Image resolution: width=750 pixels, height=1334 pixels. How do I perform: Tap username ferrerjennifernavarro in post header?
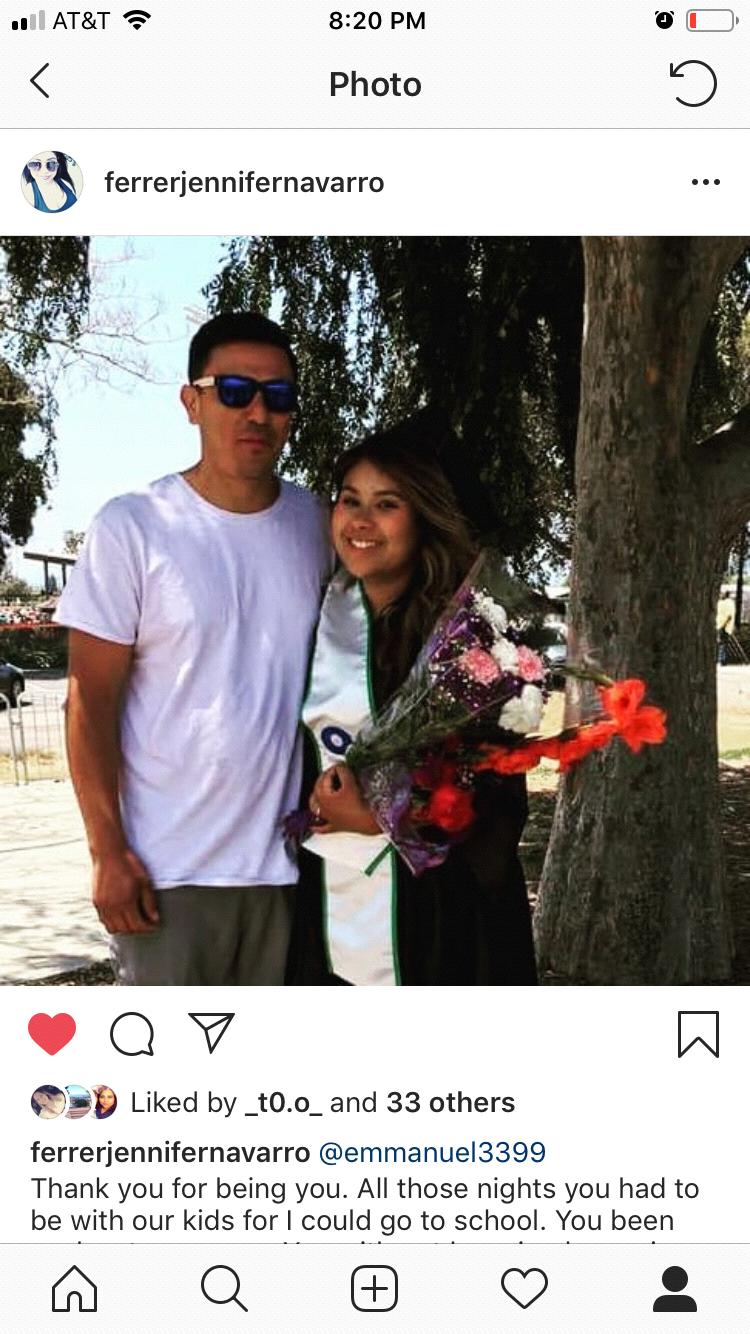click(x=244, y=182)
